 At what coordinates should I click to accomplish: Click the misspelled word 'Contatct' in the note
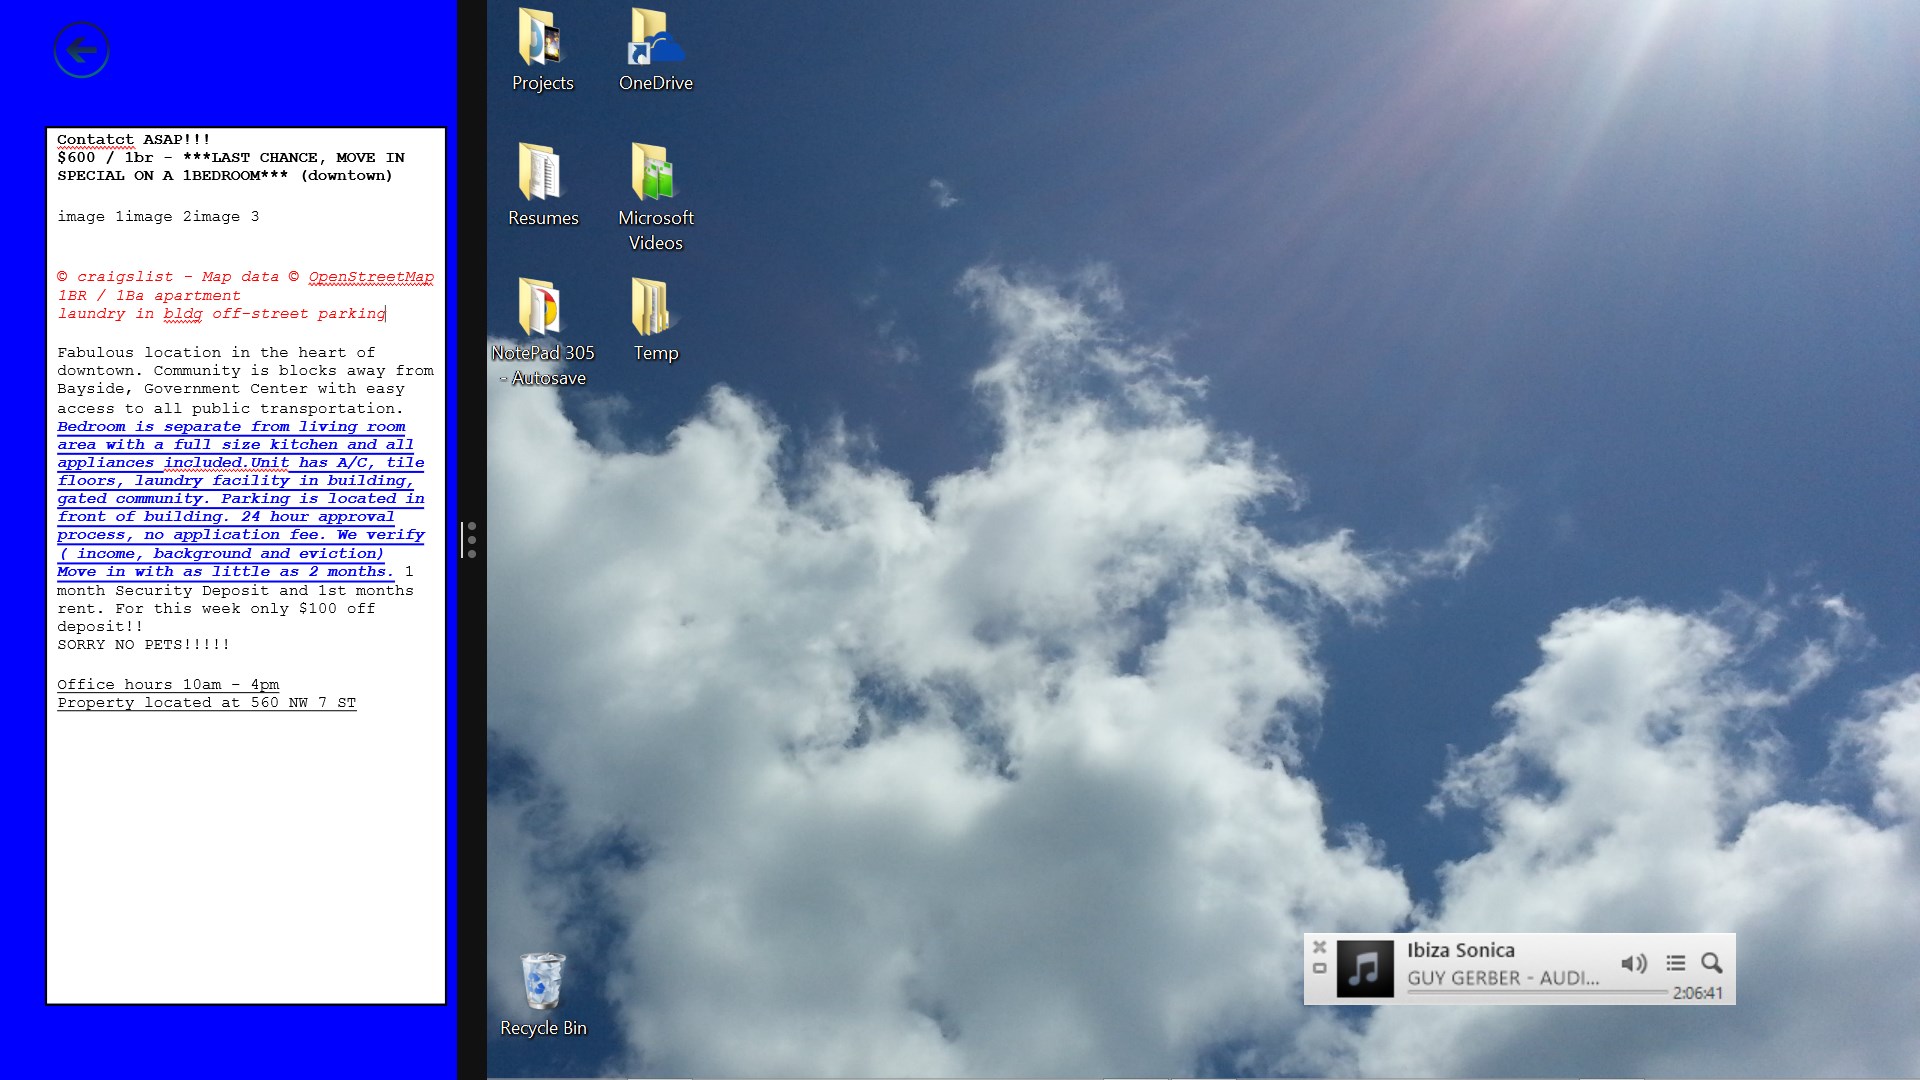pos(95,140)
